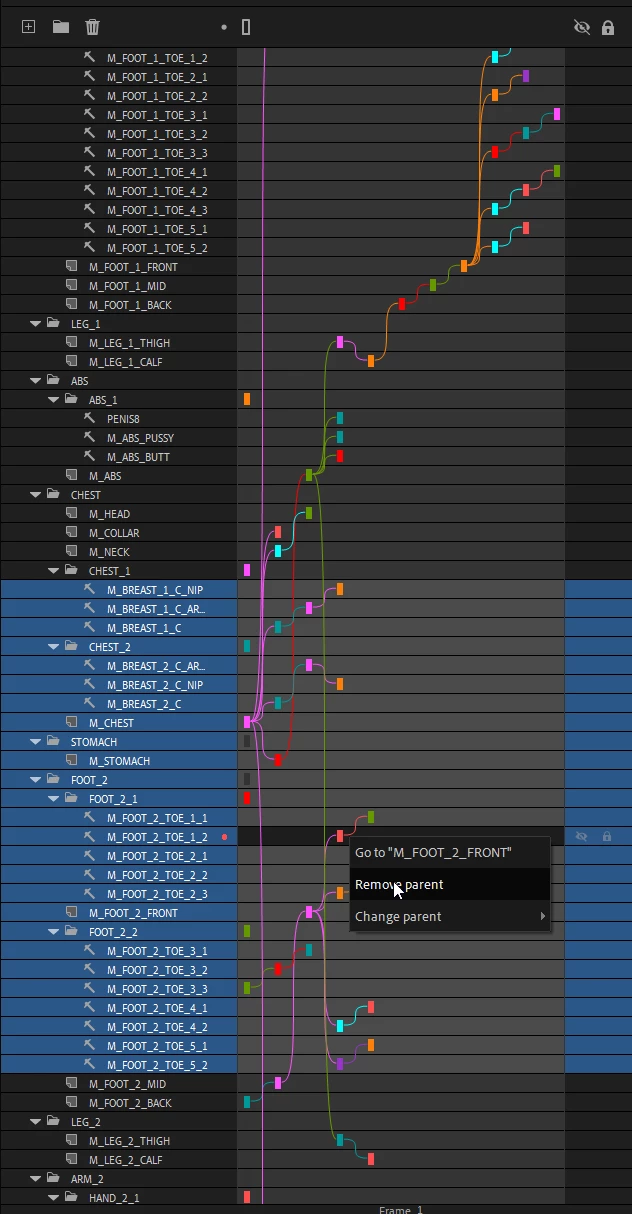Click the magenta color swatch on CHEST_1 row
This screenshot has width=632, height=1214.
tap(247, 571)
